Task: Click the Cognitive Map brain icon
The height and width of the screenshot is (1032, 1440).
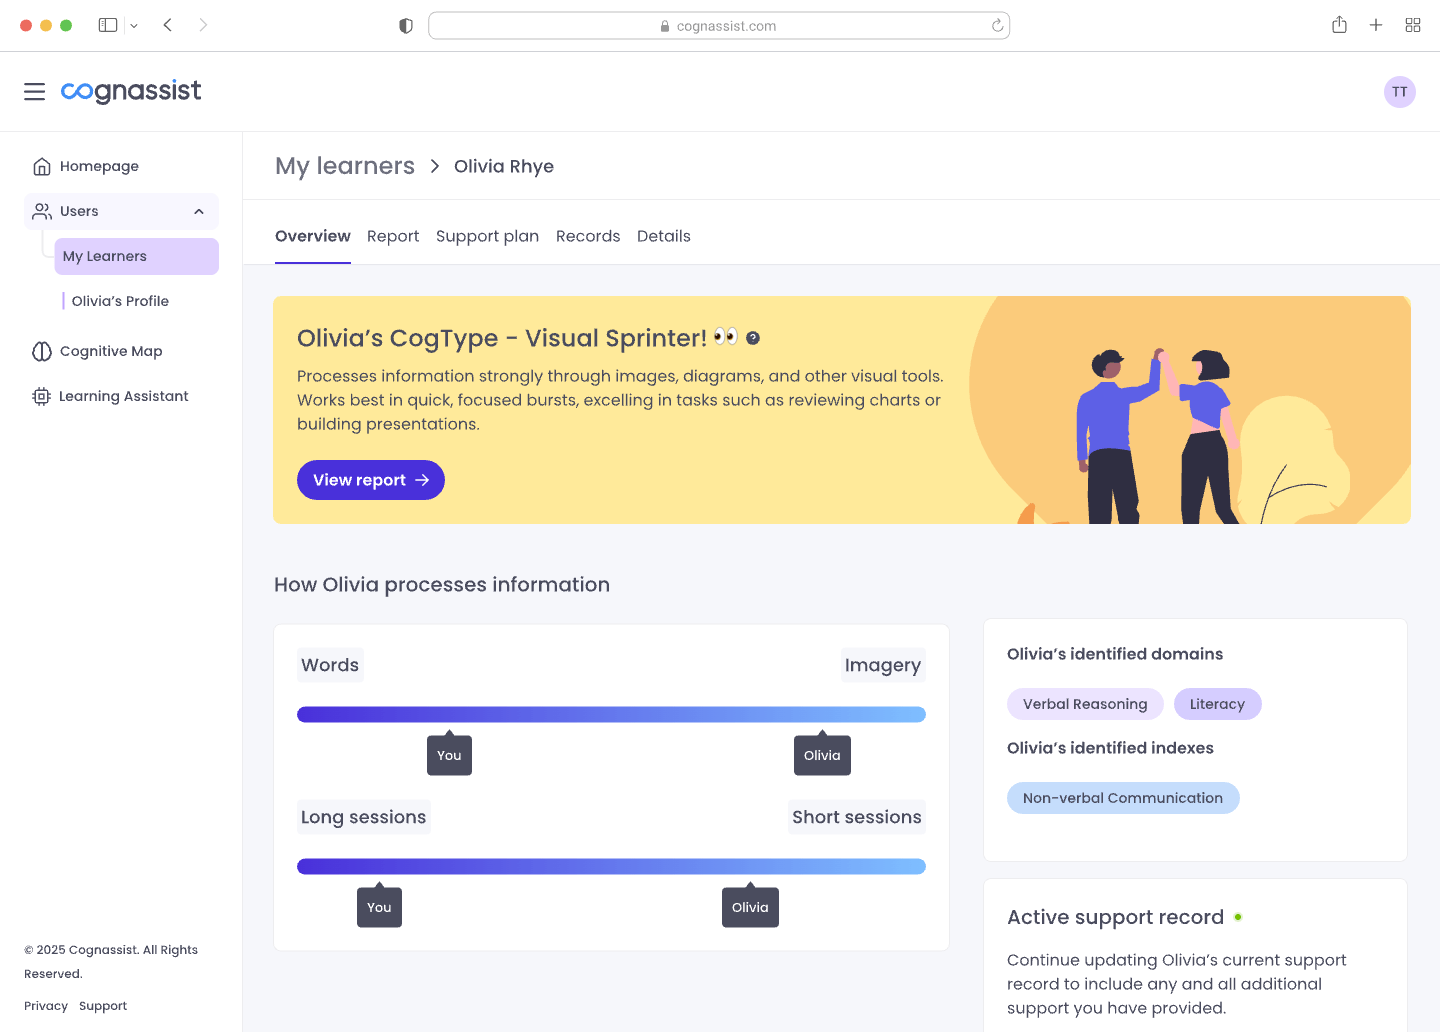Action: pyautogui.click(x=42, y=351)
